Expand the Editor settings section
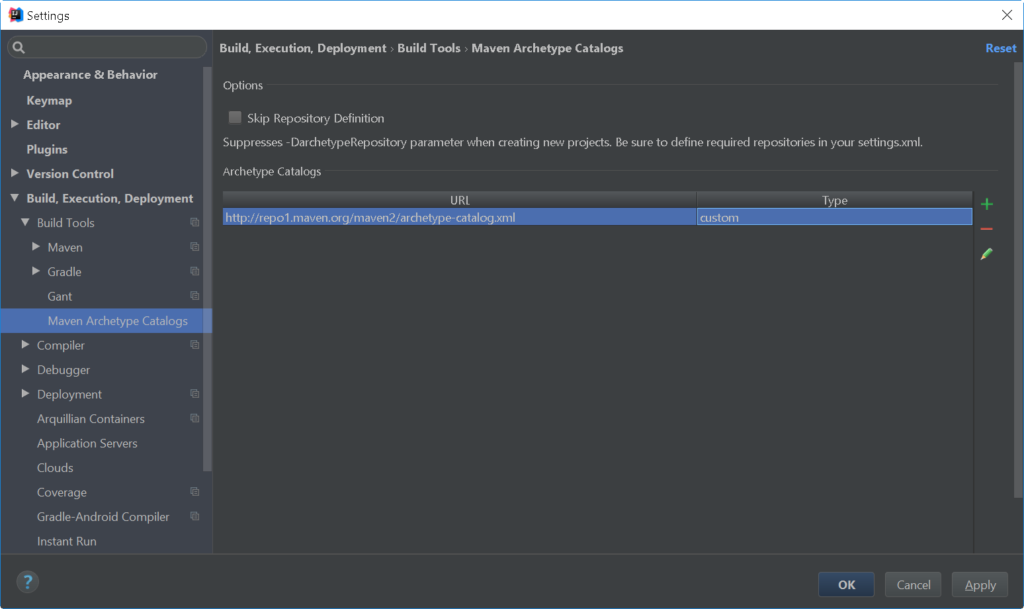 (x=14, y=124)
